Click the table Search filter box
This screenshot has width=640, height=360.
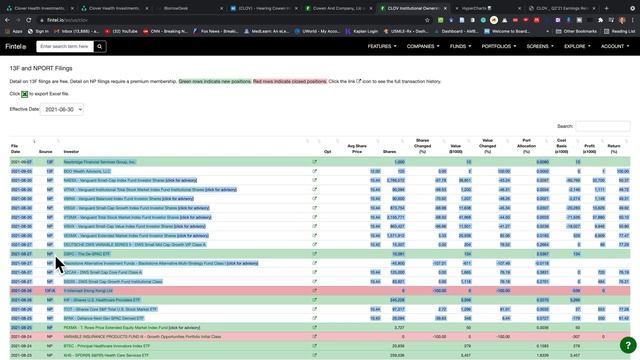coord(602,126)
